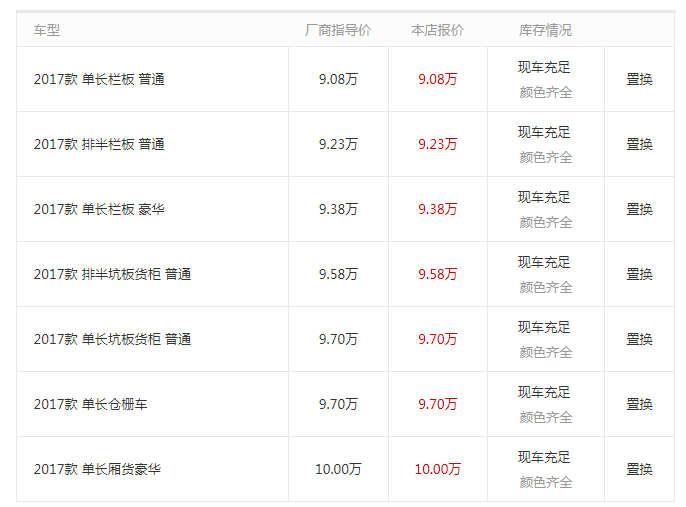The width and height of the screenshot is (686, 507).
Task: Click the 厂商指导价 column header
Action: tap(338, 30)
